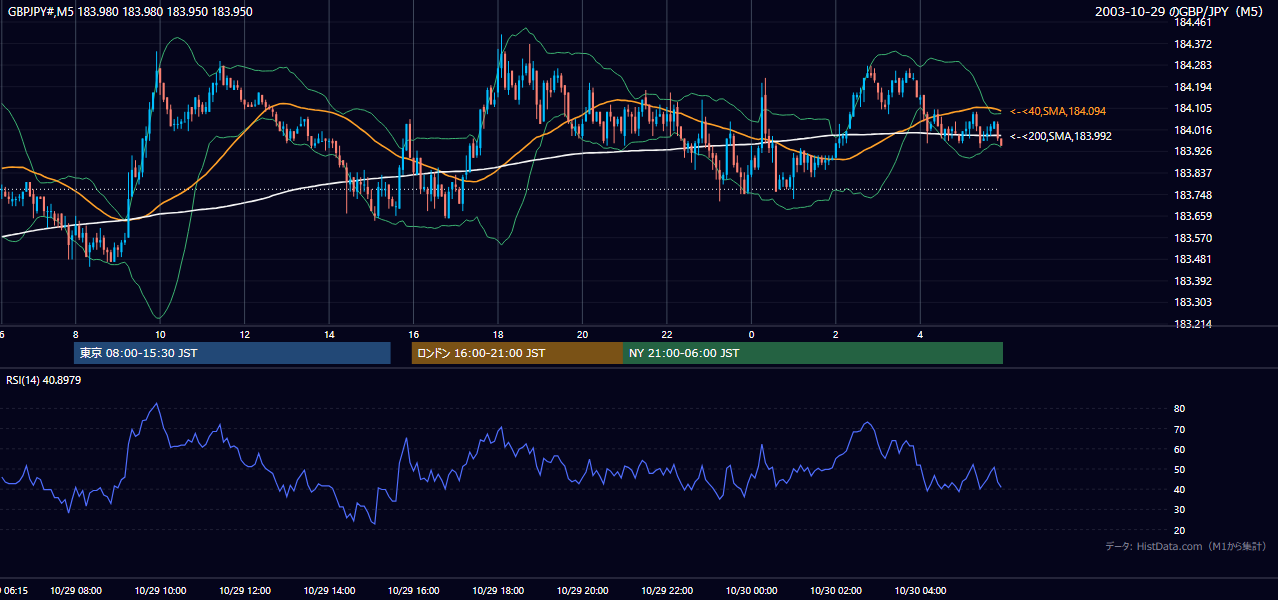Click the '2003-10-29 のGBP/JPY (M5)' chart heading
Image resolution: width=1278 pixels, height=600 pixels.
click(1181, 12)
